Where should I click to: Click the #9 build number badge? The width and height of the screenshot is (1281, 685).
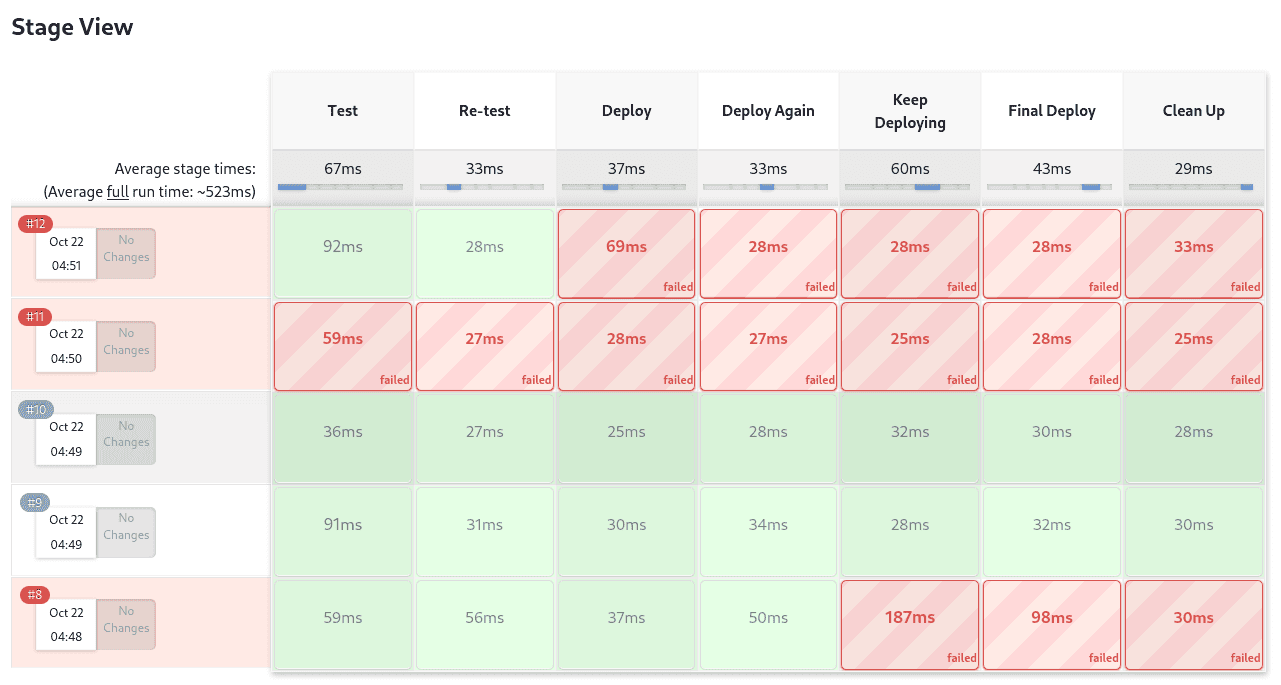34,502
